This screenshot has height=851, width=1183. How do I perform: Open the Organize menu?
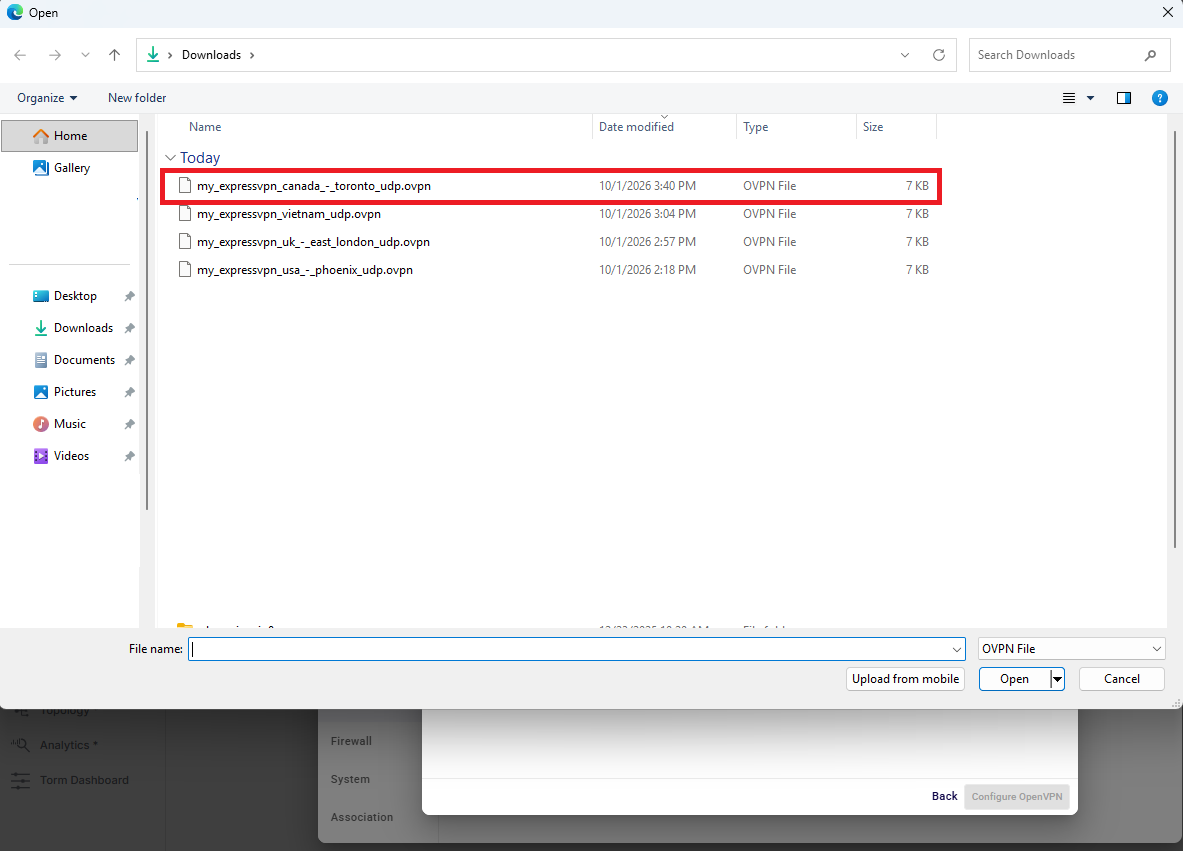[47, 98]
